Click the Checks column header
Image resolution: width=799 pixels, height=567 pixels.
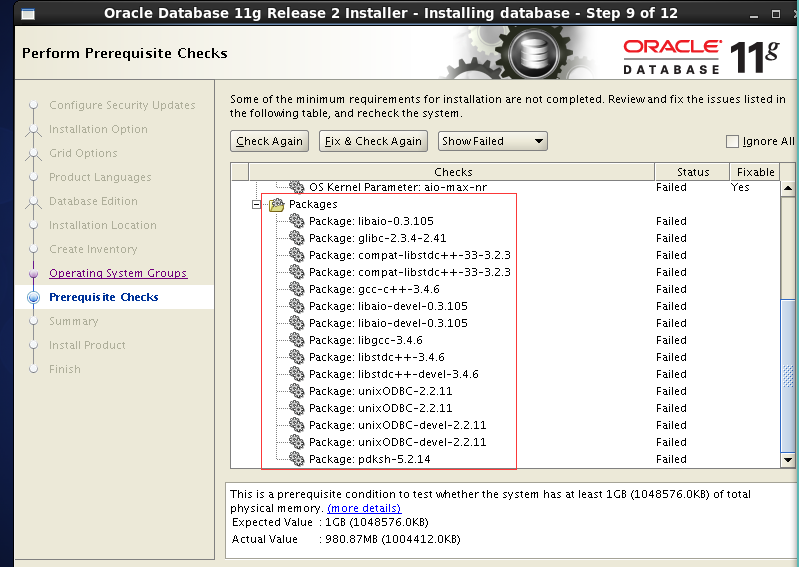click(x=452, y=172)
